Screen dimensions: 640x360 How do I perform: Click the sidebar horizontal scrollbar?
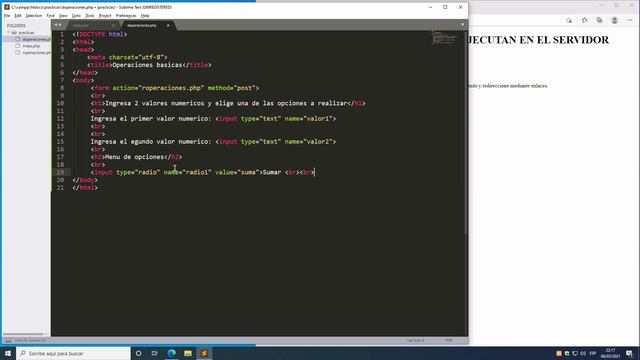point(23,334)
